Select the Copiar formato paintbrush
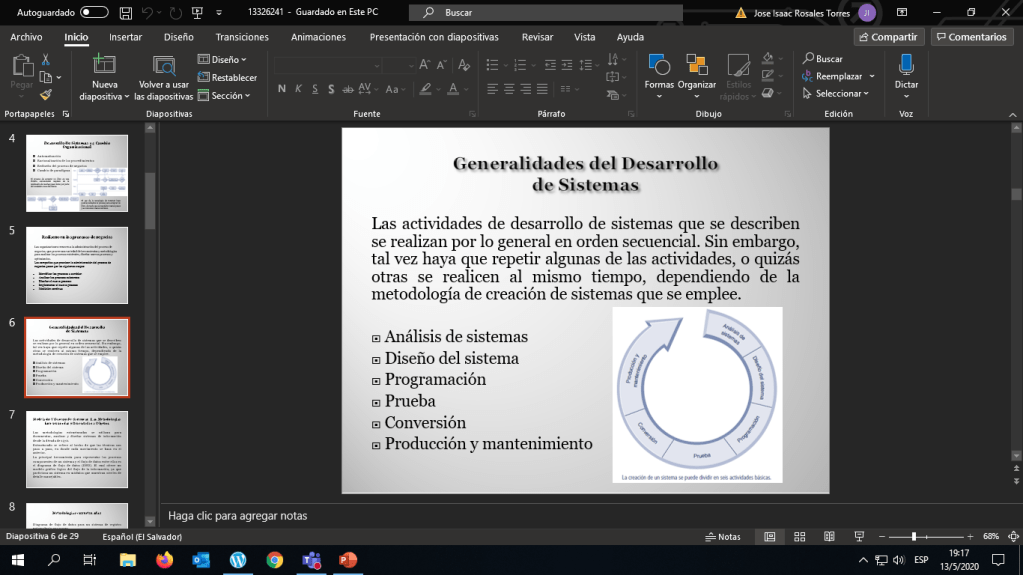Screen dimensions: 1023x575 click(46, 94)
